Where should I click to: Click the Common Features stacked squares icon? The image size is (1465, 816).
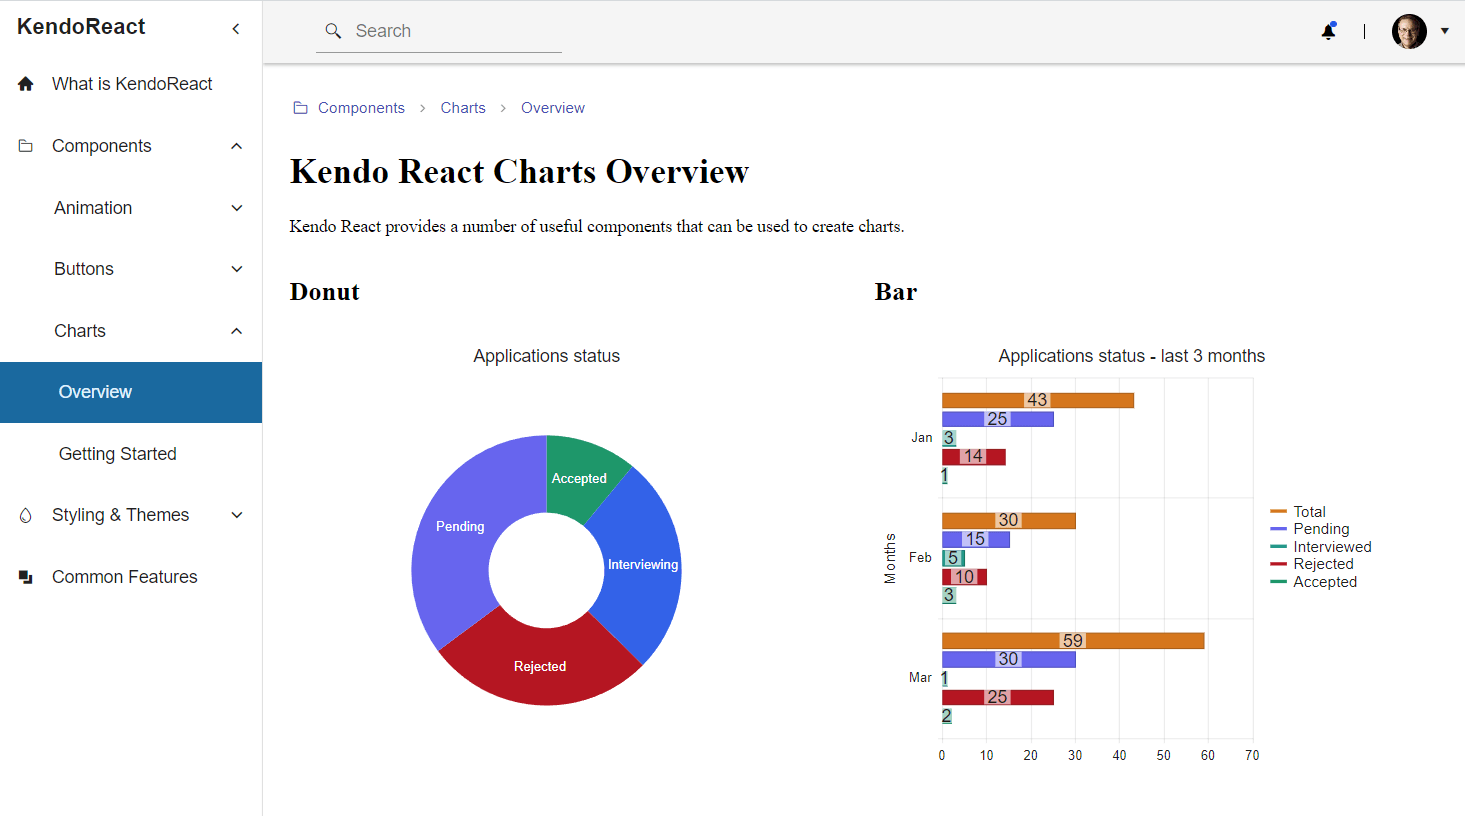tap(26, 577)
